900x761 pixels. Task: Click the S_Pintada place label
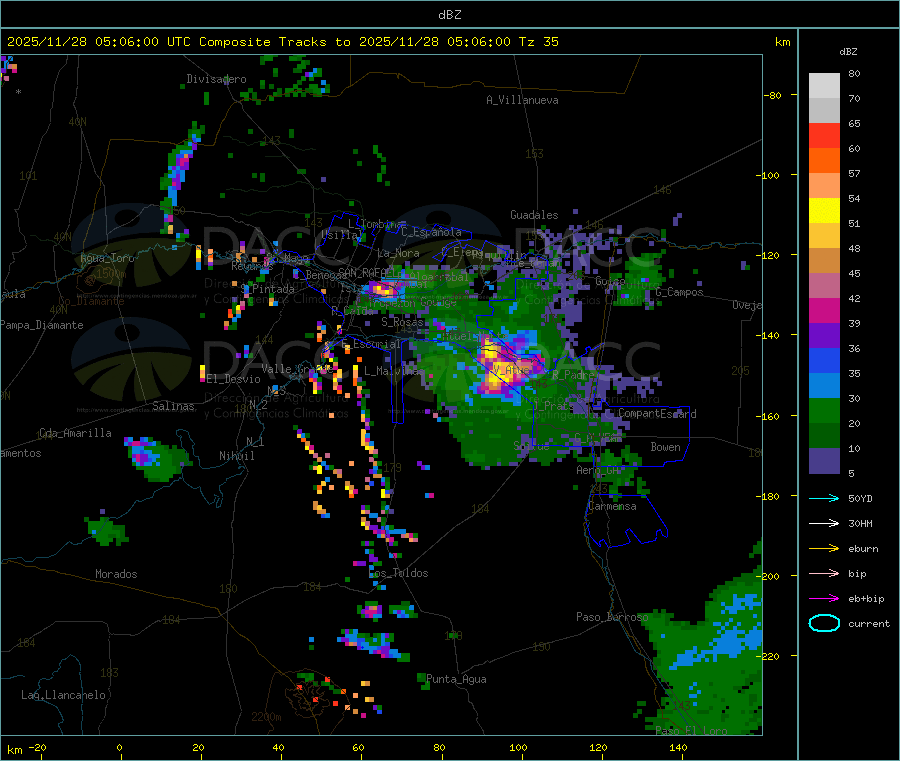267,289
